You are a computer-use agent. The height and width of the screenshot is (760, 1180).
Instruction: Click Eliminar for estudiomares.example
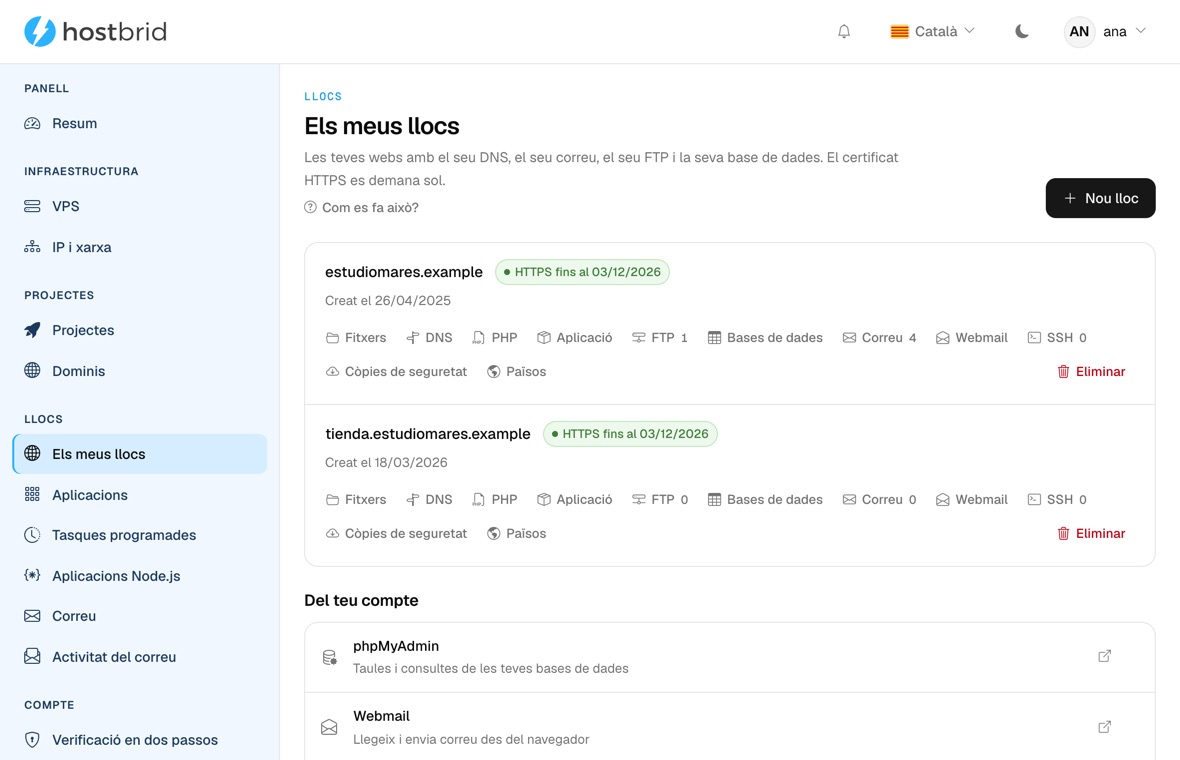1091,372
